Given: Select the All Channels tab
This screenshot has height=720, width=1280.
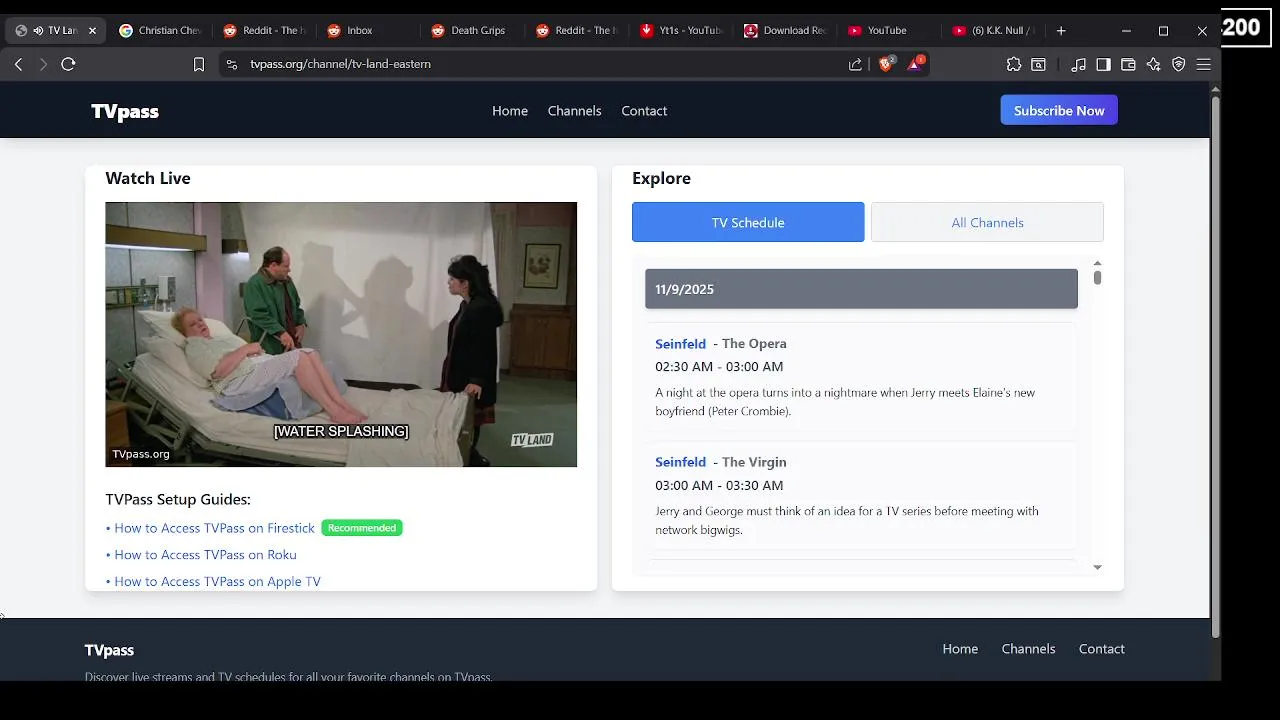Looking at the screenshot, I should click(987, 222).
